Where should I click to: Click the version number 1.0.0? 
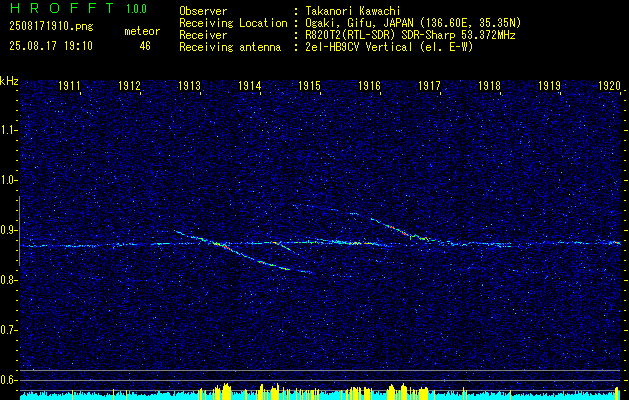[x=136, y=9]
